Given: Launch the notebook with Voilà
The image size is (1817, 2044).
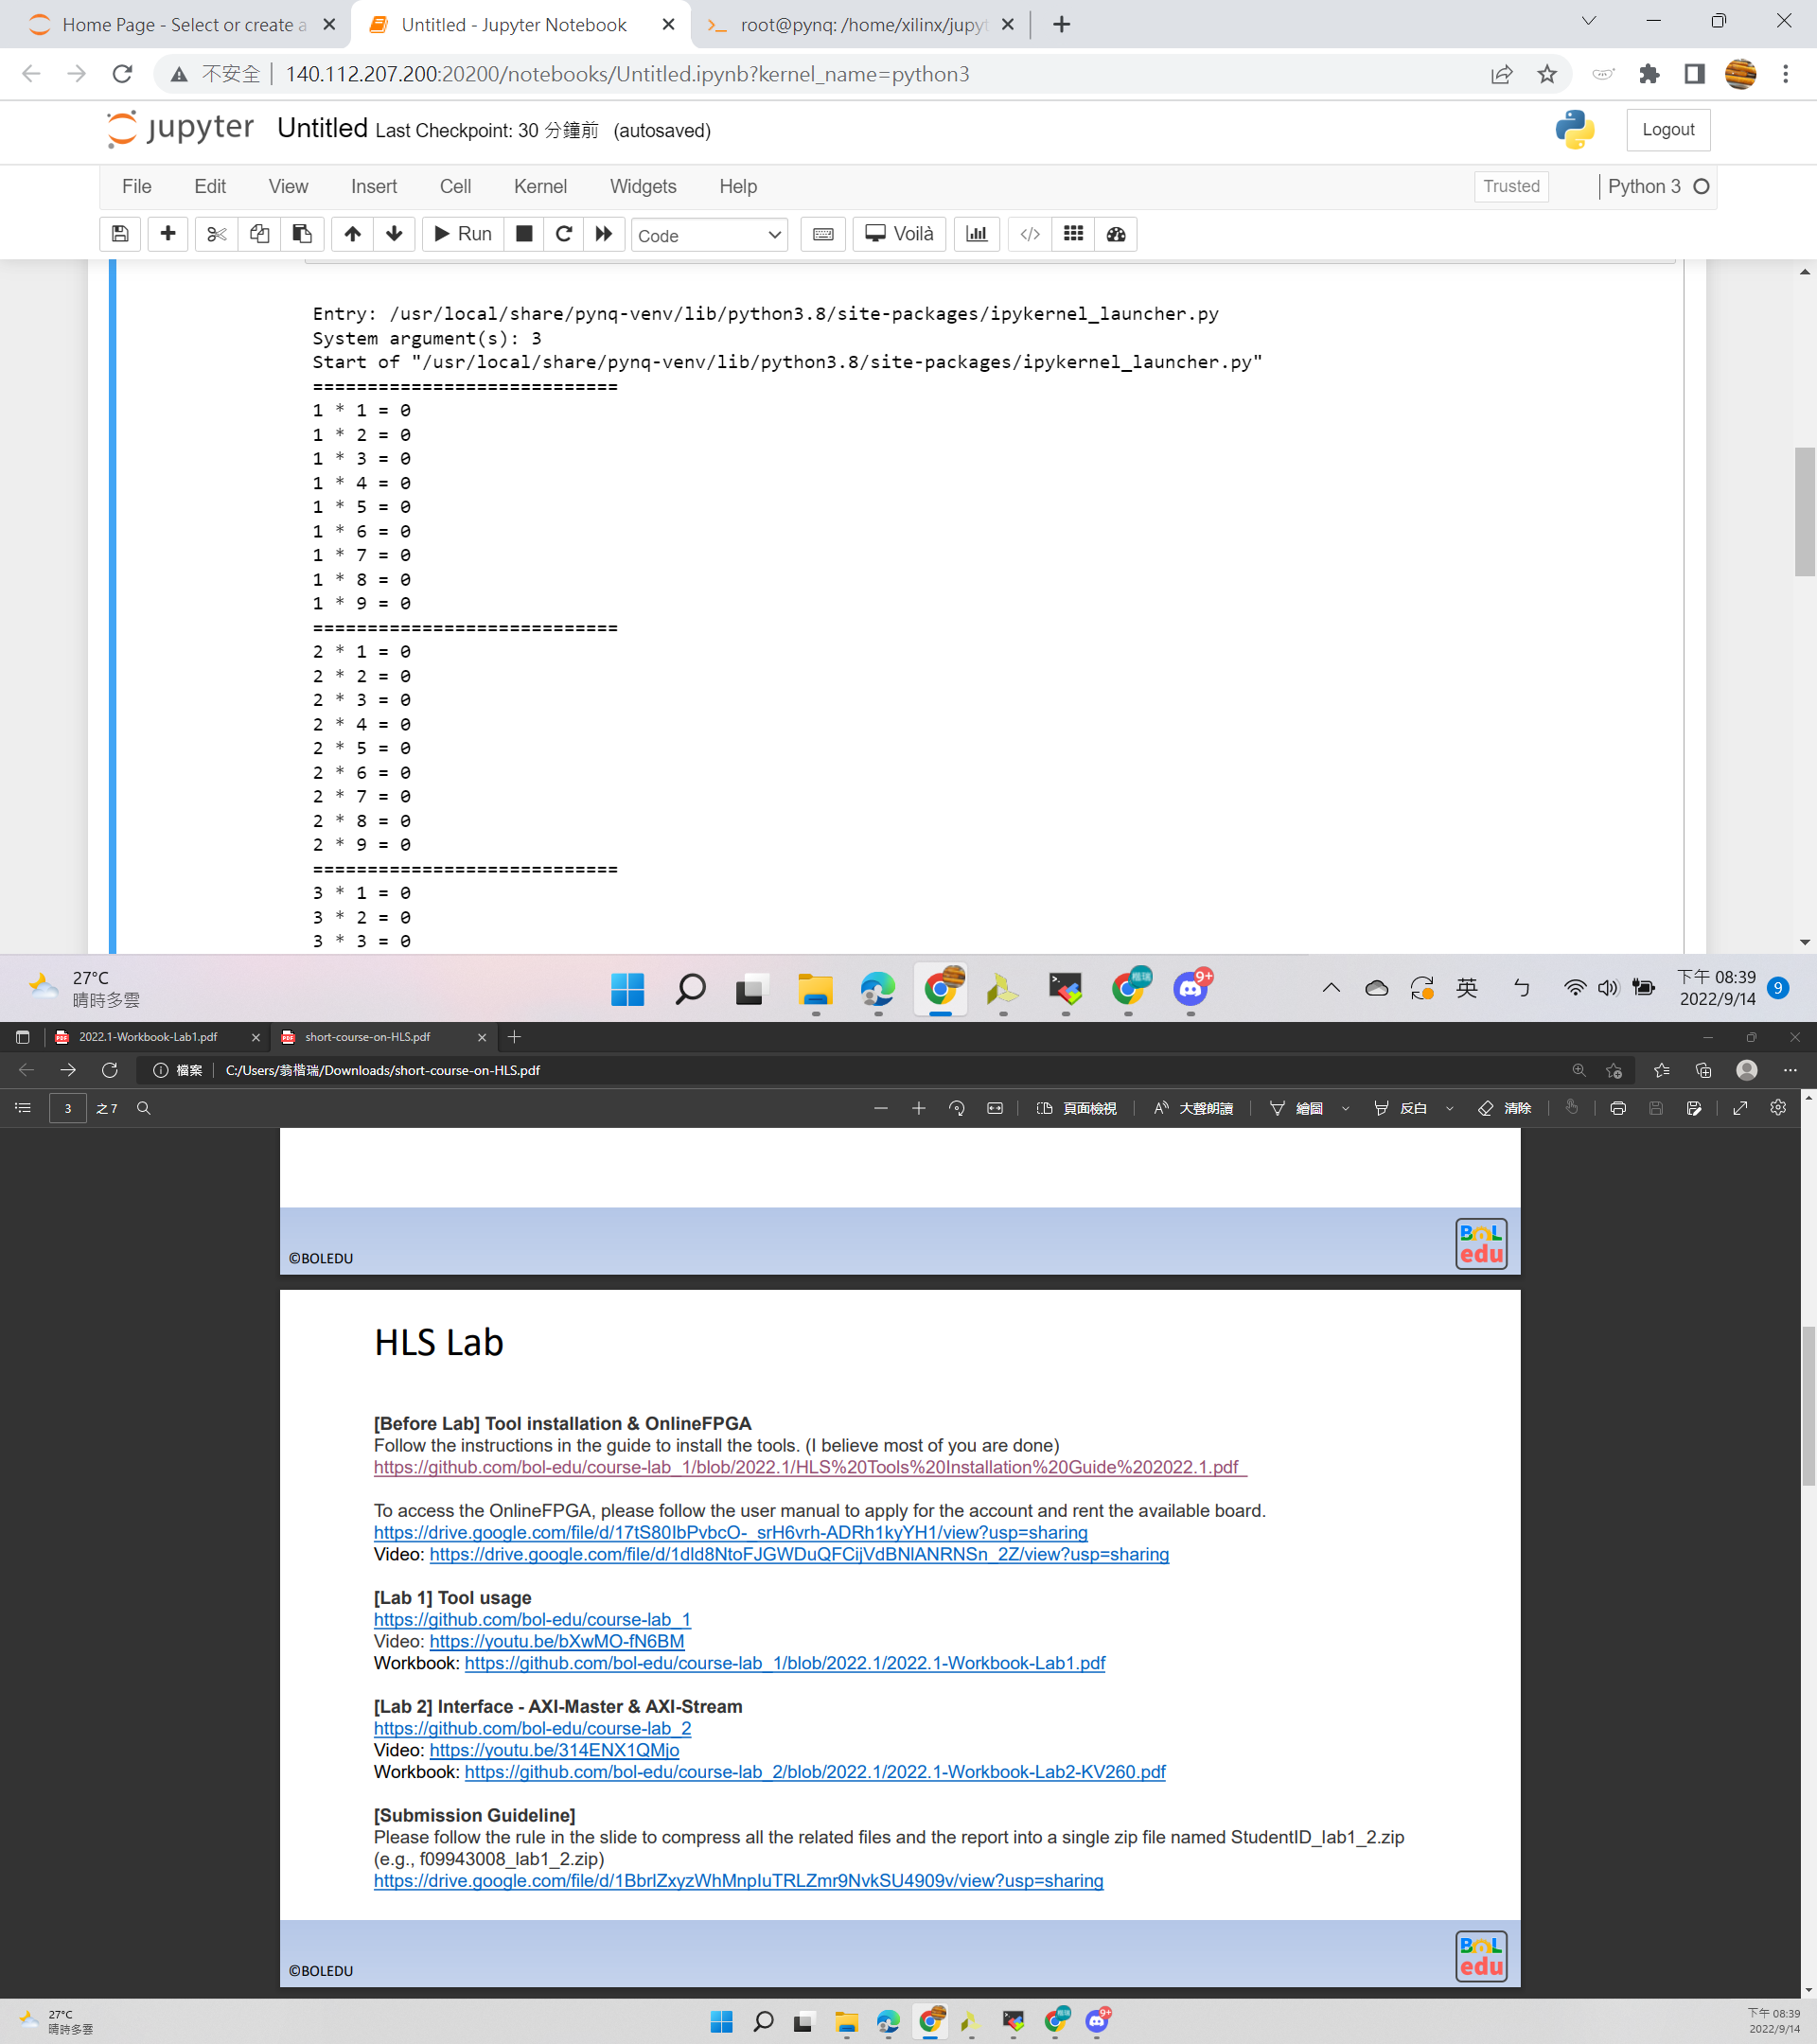Looking at the screenshot, I should [898, 234].
